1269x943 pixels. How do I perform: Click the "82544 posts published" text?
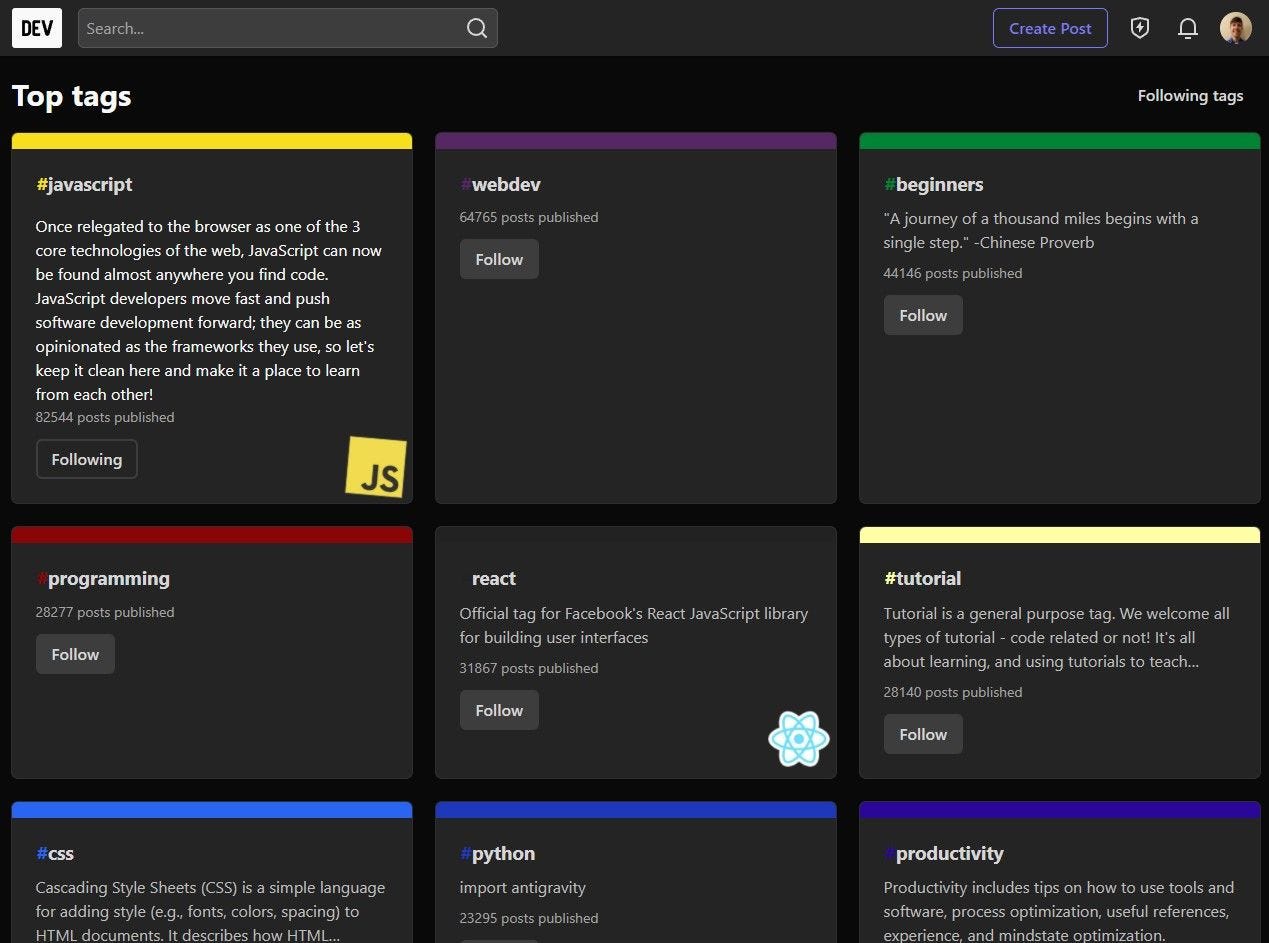(x=105, y=417)
